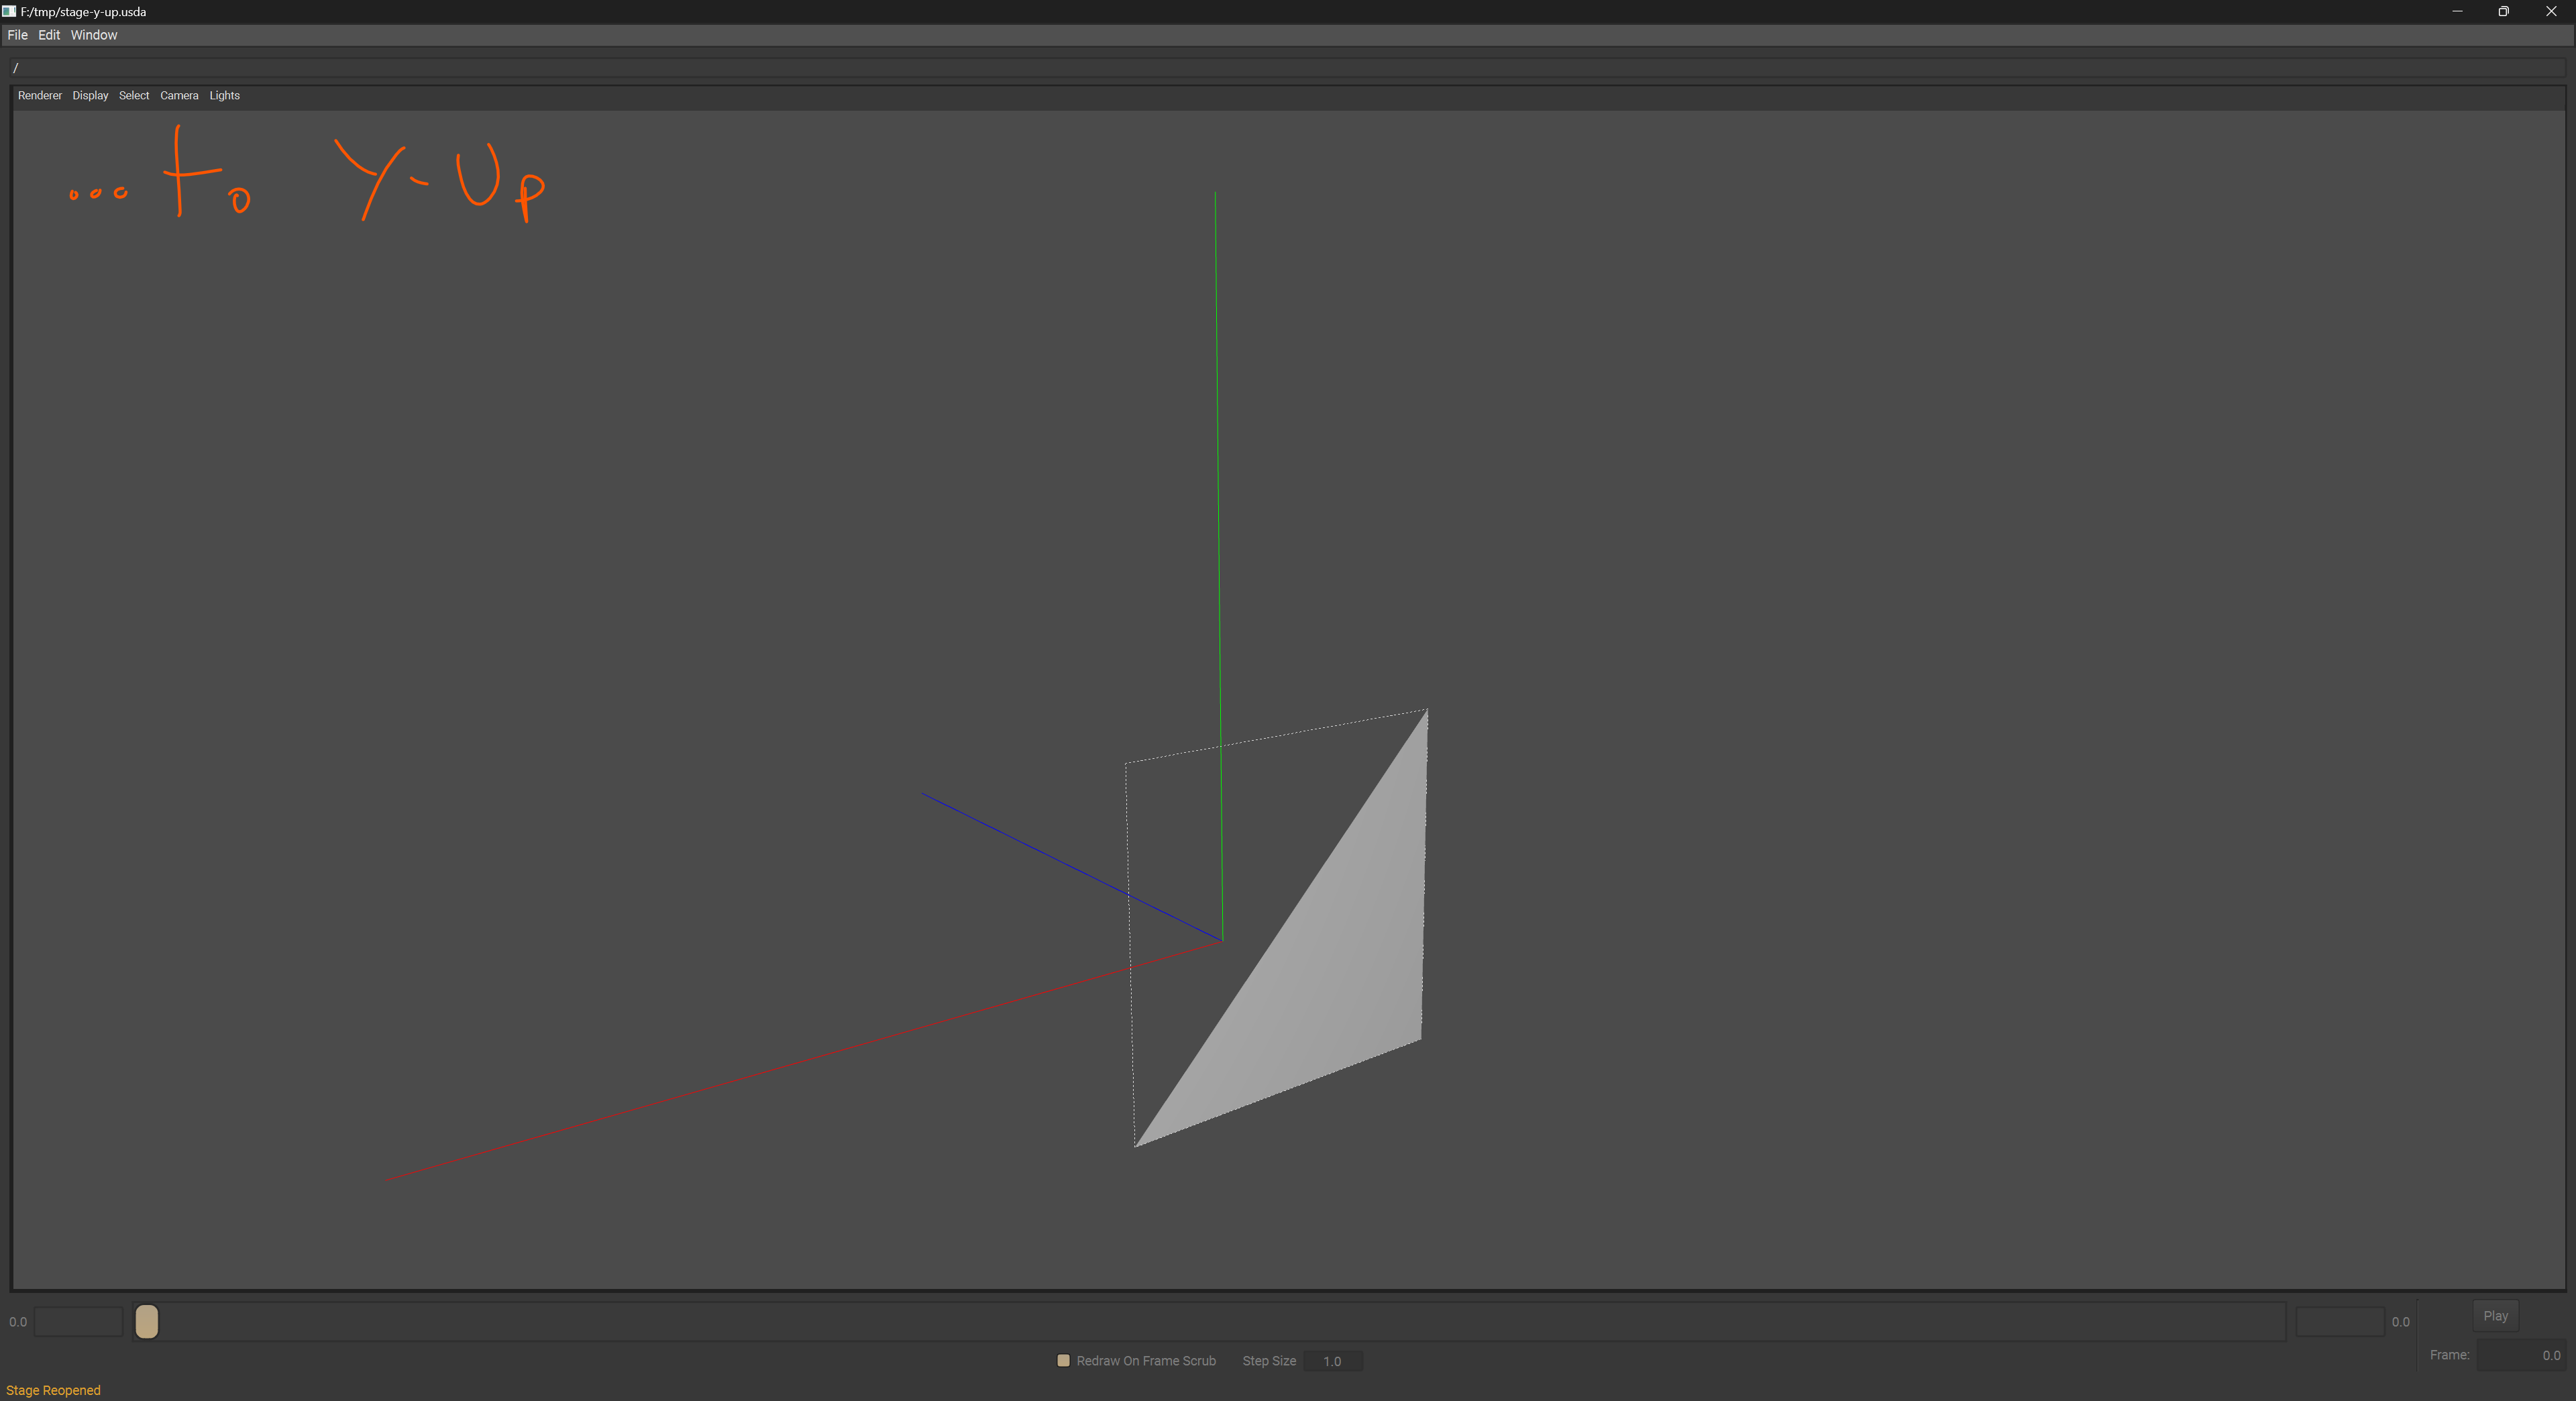
Task: Expand the Select viewport menu
Action: coord(134,96)
